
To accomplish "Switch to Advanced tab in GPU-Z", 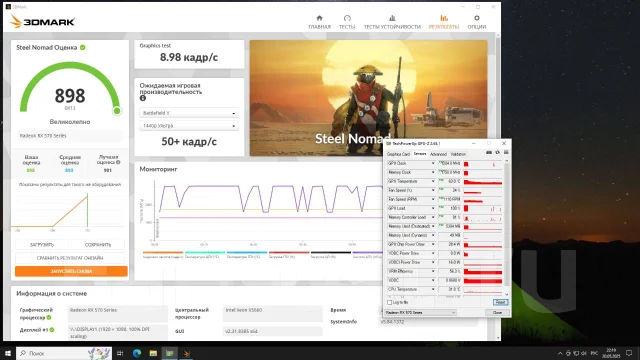I will pos(438,154).
